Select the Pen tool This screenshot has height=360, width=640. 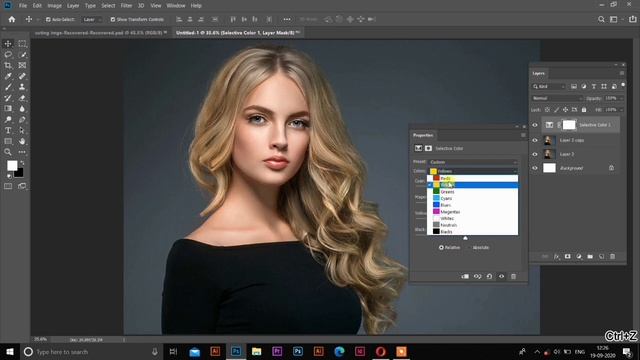pyautogui.click(x=22, y=120)
